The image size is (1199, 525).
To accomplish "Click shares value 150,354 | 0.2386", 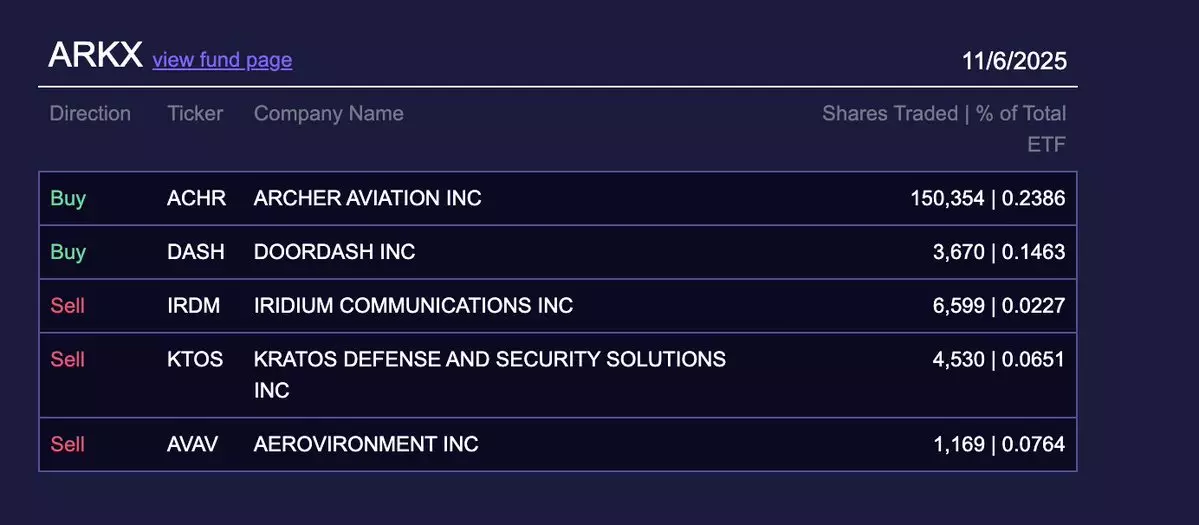I will pos(987,198).
